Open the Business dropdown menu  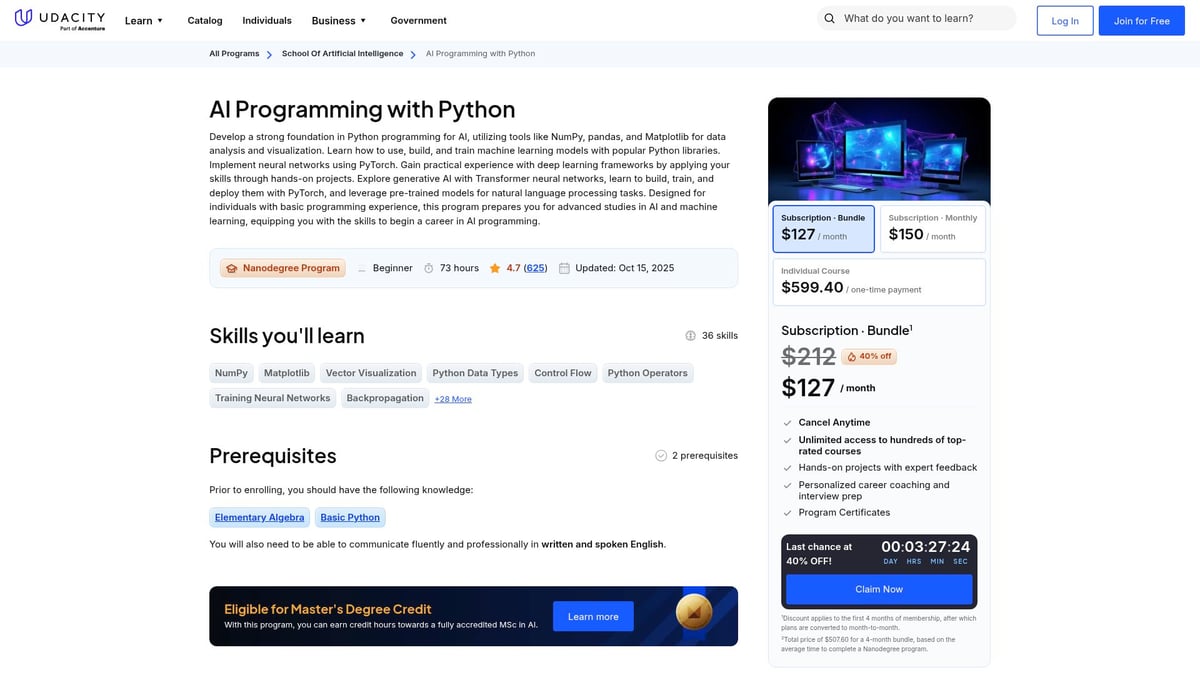point(339,20)
